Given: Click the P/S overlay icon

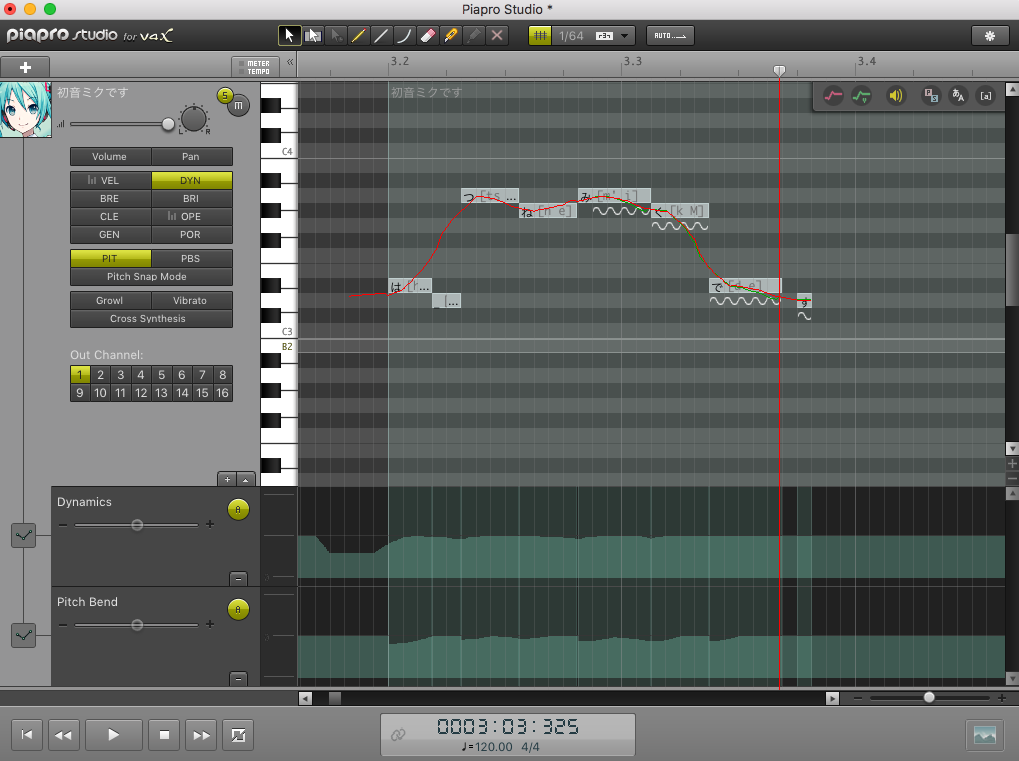Looking at the screenshot, I should click(x=931, y=96).
